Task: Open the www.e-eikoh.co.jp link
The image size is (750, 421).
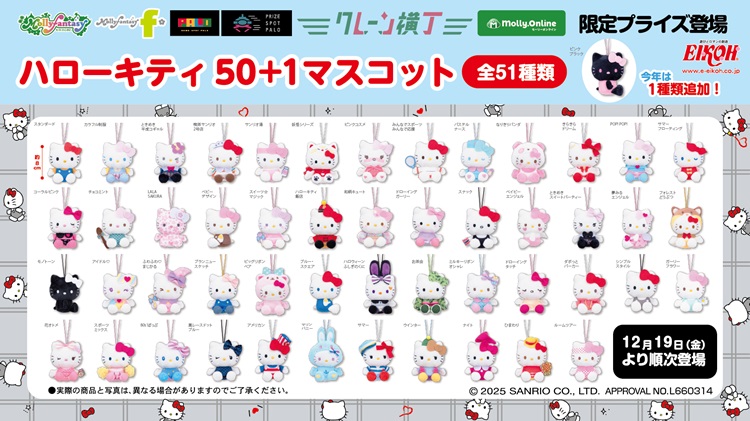Action: coord(710,71)
